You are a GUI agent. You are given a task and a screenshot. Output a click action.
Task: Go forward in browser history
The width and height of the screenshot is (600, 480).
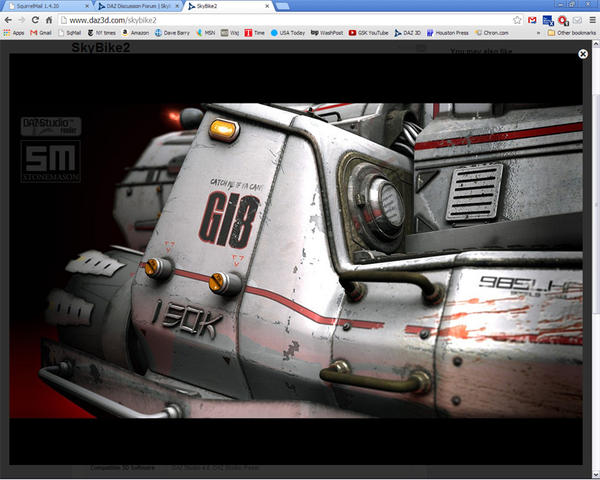pos(22,20)
